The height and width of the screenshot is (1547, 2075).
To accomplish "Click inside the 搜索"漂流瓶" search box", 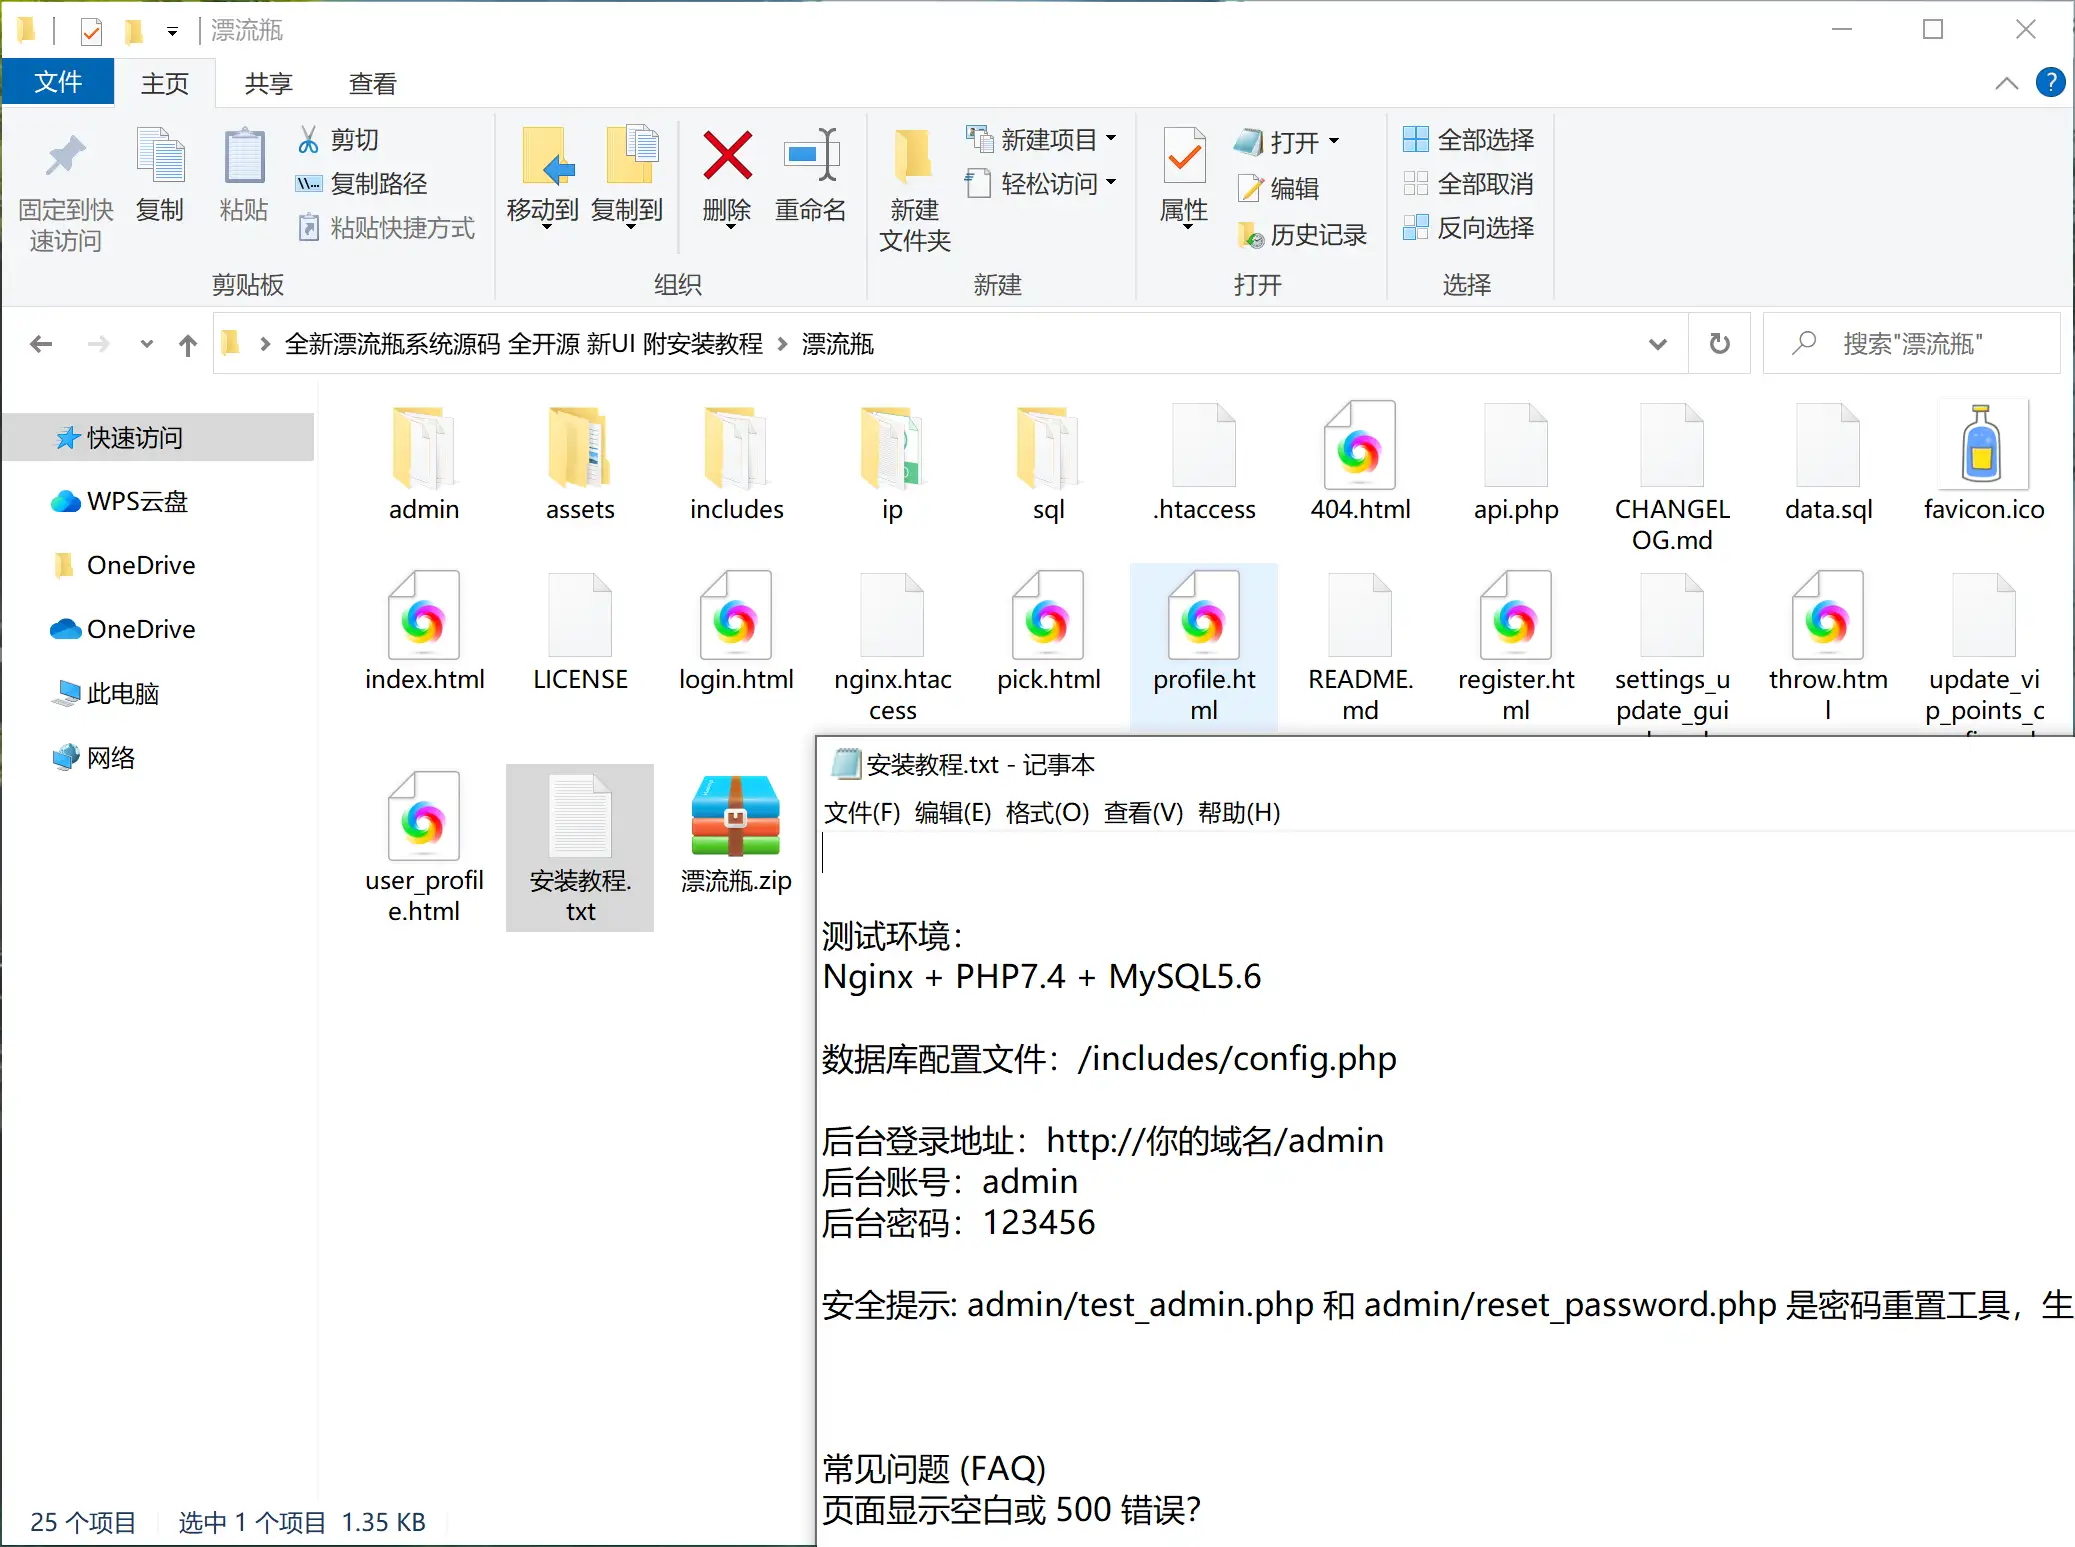I will click(1910, 343).
